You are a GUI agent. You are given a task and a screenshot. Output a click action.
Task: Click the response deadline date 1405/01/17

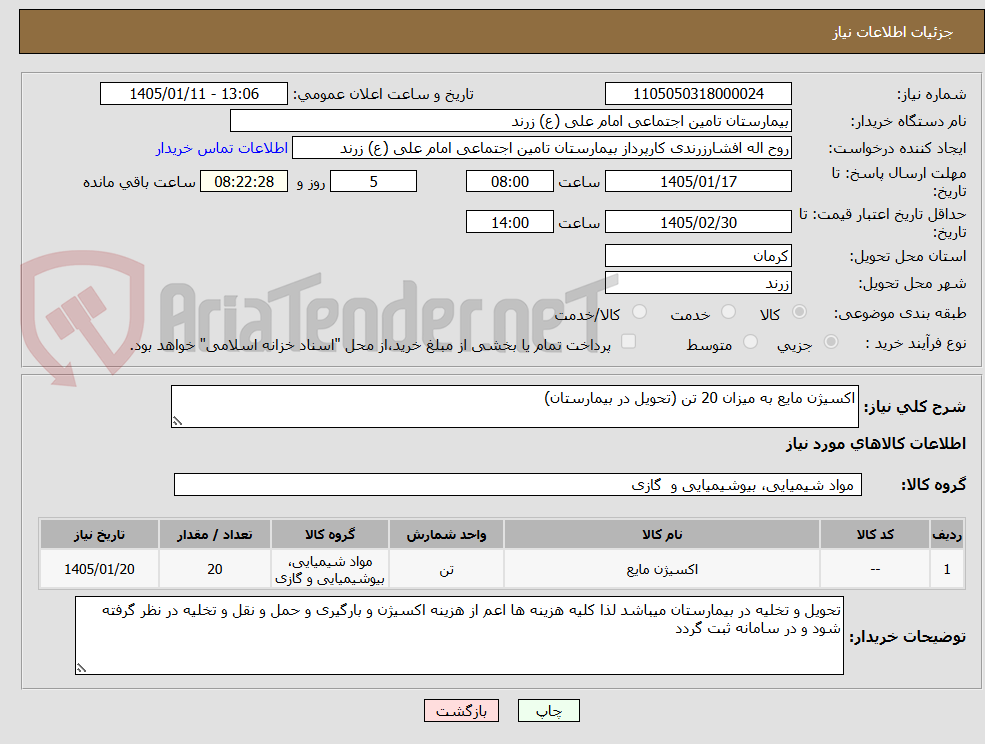[698, 182]
